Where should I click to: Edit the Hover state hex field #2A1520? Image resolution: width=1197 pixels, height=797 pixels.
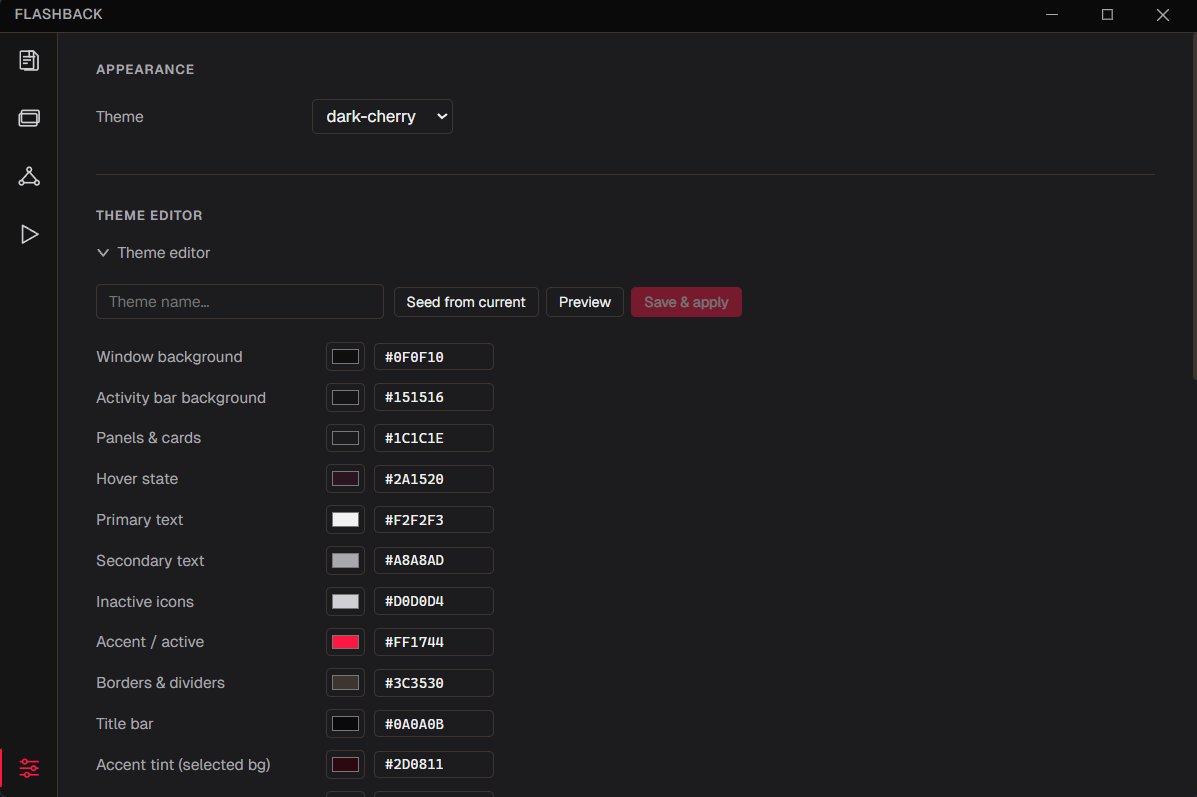[x=434, y=479]
